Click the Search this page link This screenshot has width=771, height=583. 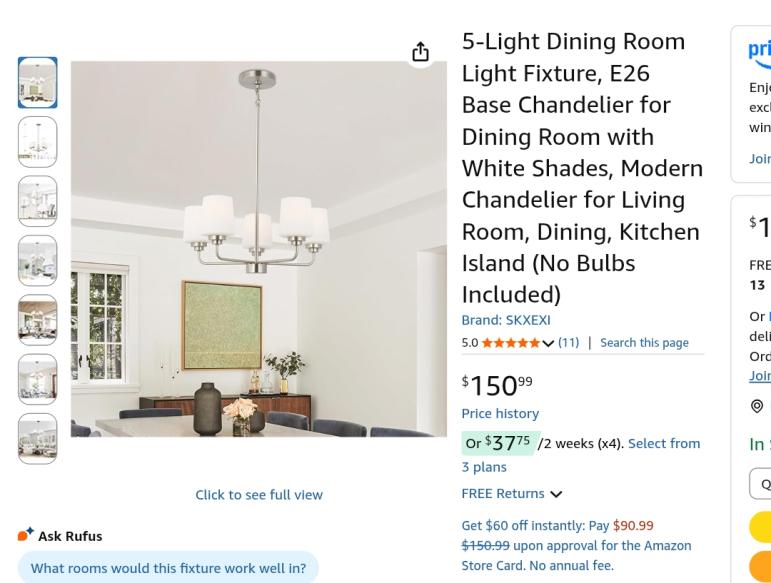[644, 342]
